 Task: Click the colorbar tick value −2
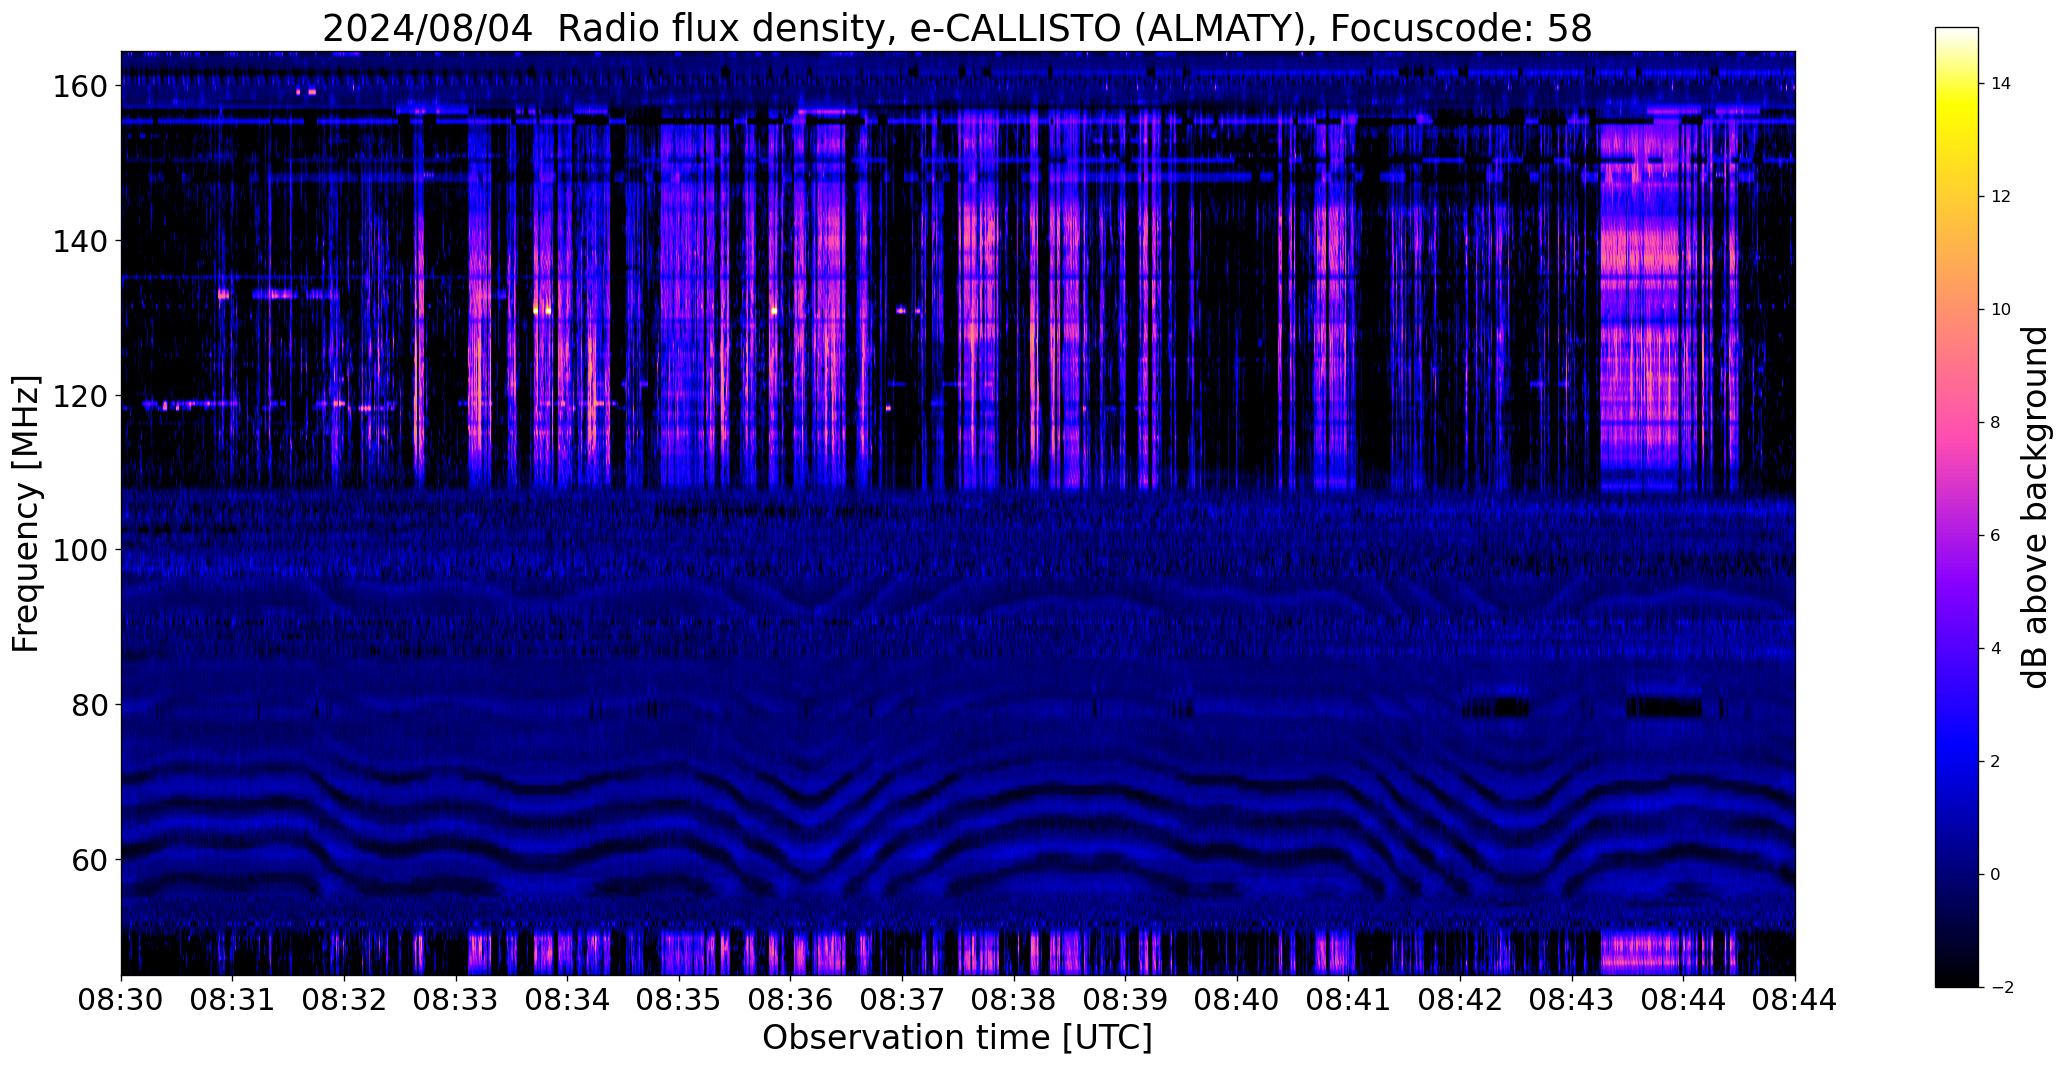[x=2001, y=988]
